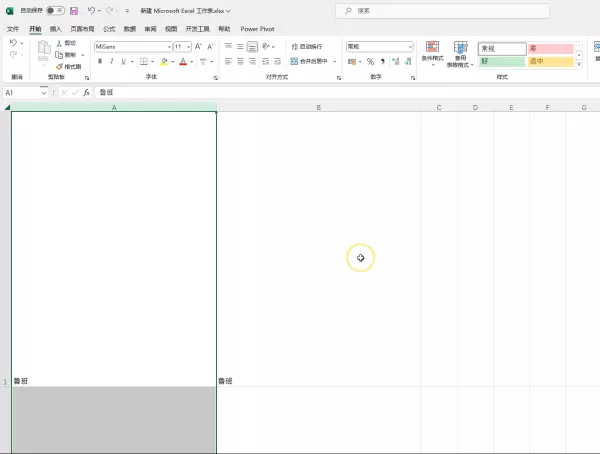Click the Increase Font Size icon
This screenshot has height=454, width=600.
(198, 47)
